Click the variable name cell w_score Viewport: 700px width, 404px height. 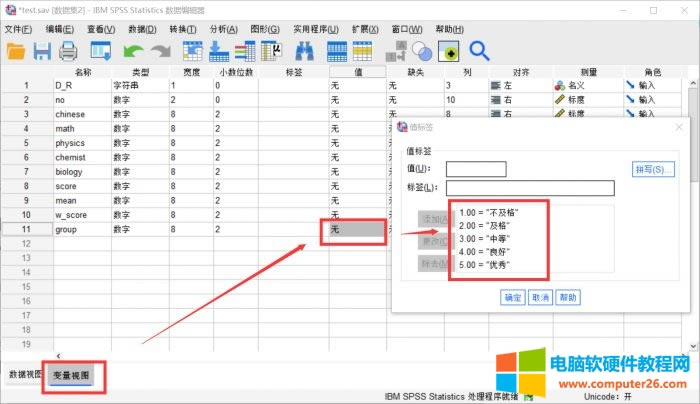[x=82, y=215]
